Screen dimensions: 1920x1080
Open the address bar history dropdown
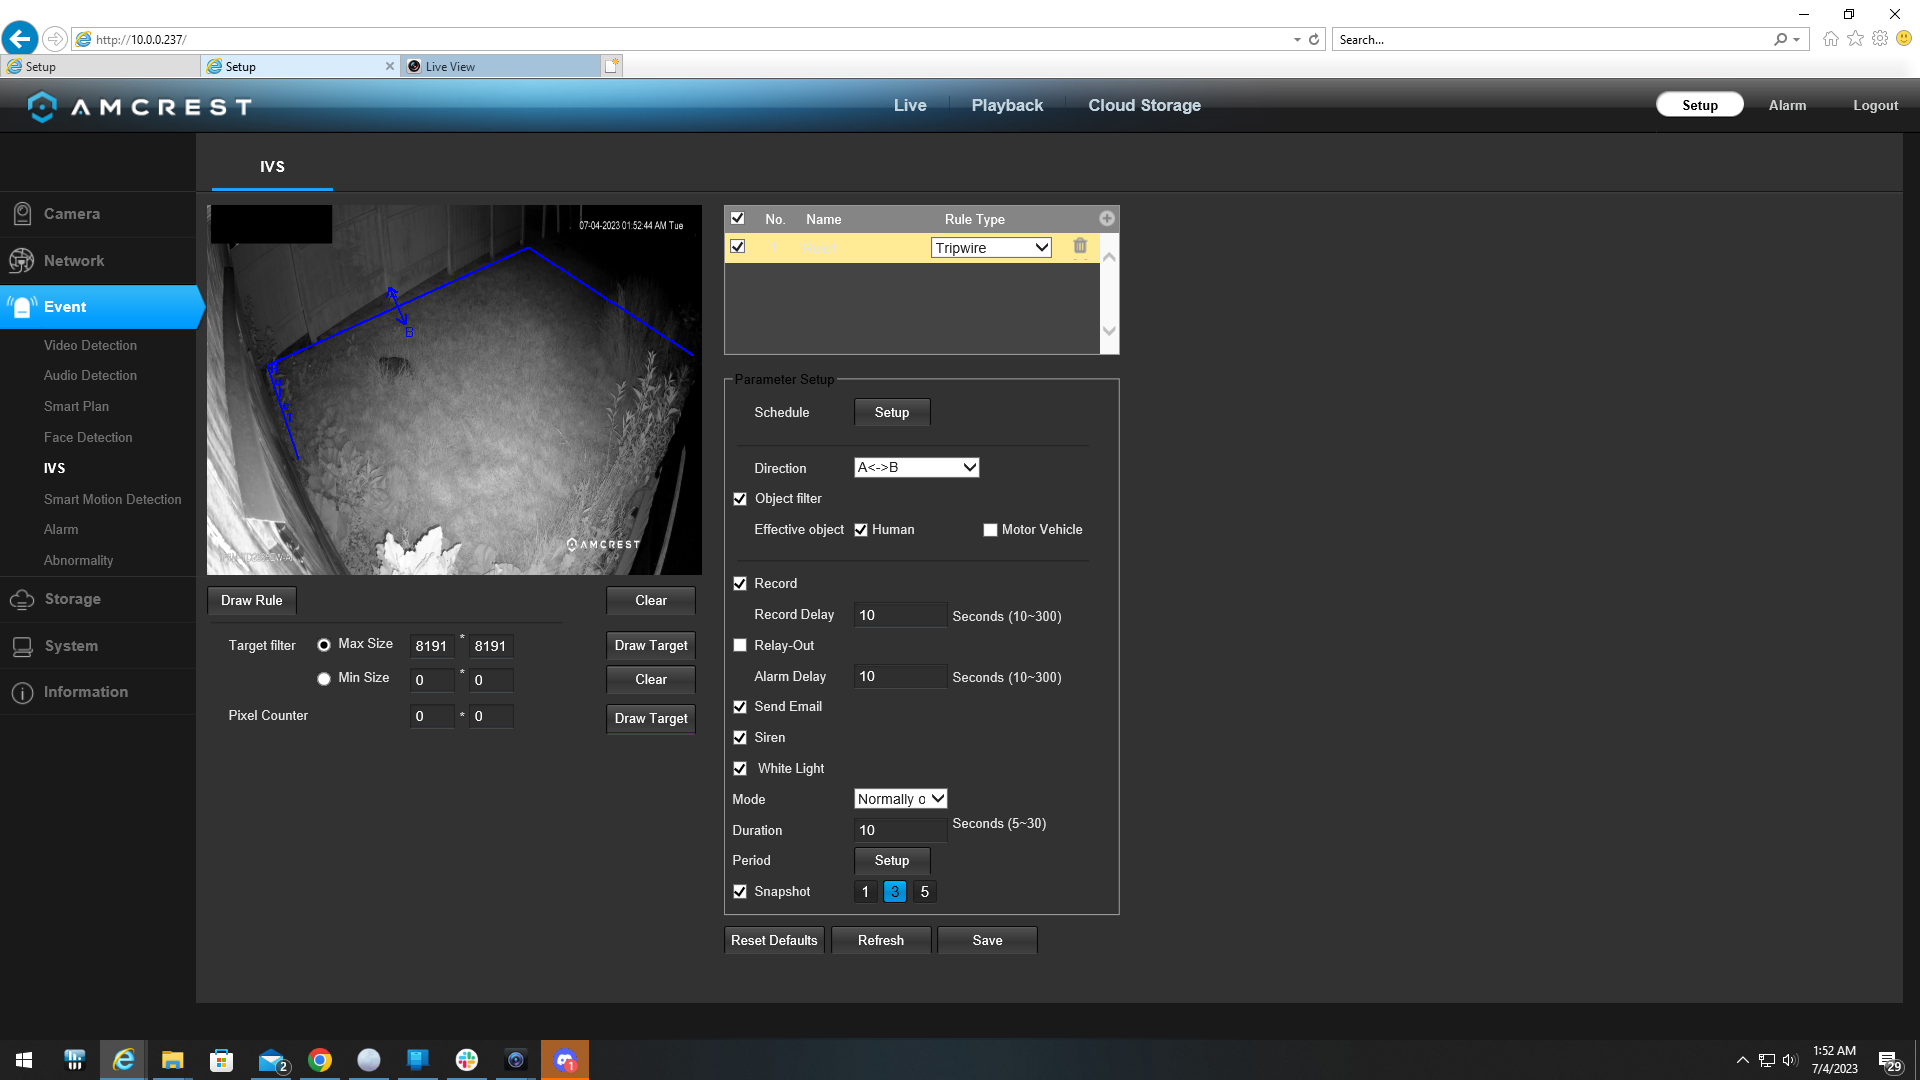point(1297,40)
